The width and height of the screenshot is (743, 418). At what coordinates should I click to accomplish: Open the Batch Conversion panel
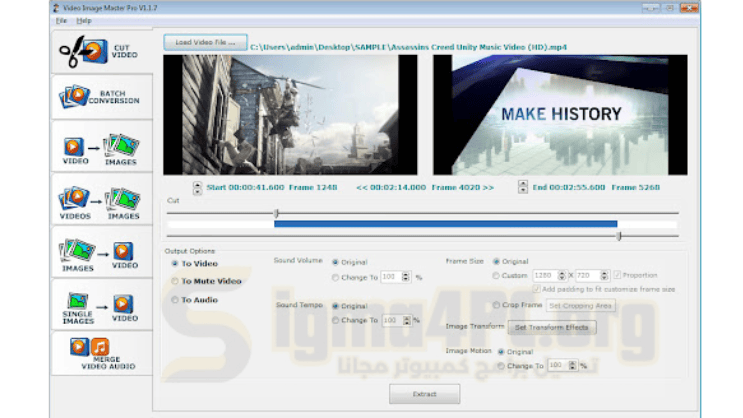pos(103,97)
